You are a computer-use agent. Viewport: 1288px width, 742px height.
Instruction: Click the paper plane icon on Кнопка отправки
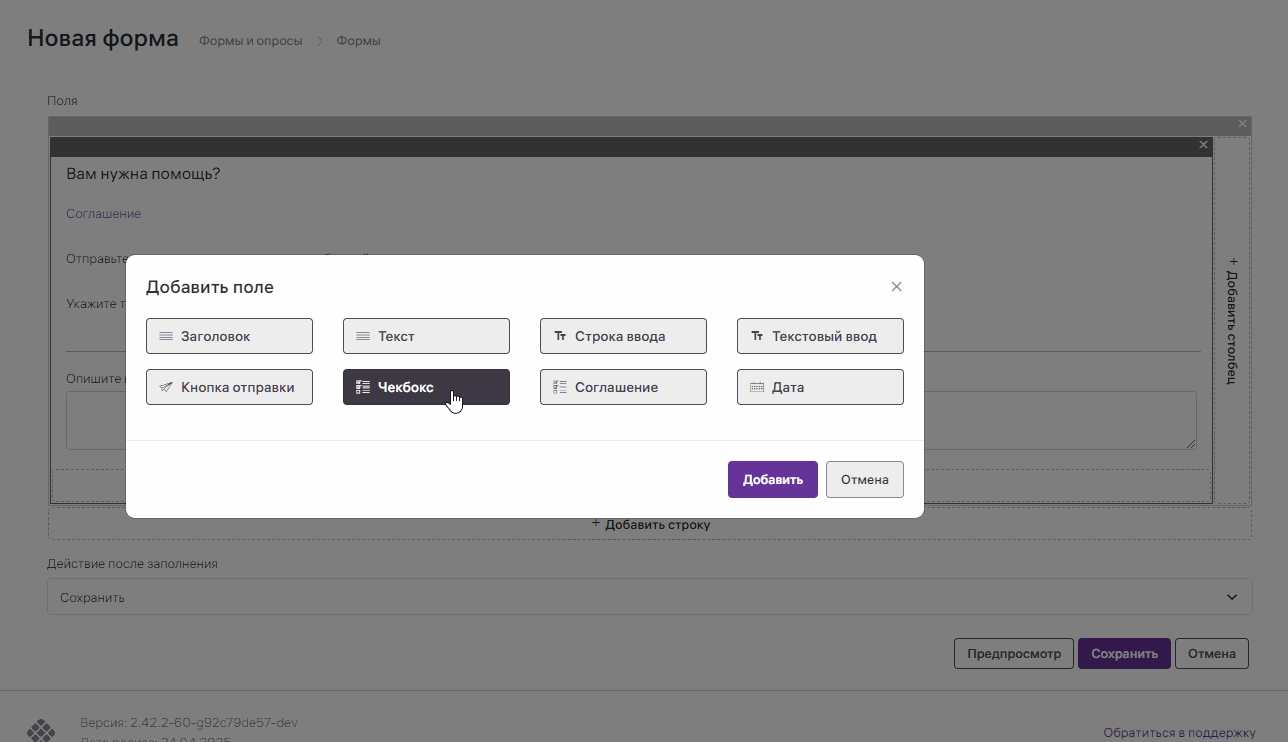tap(166, 388)
